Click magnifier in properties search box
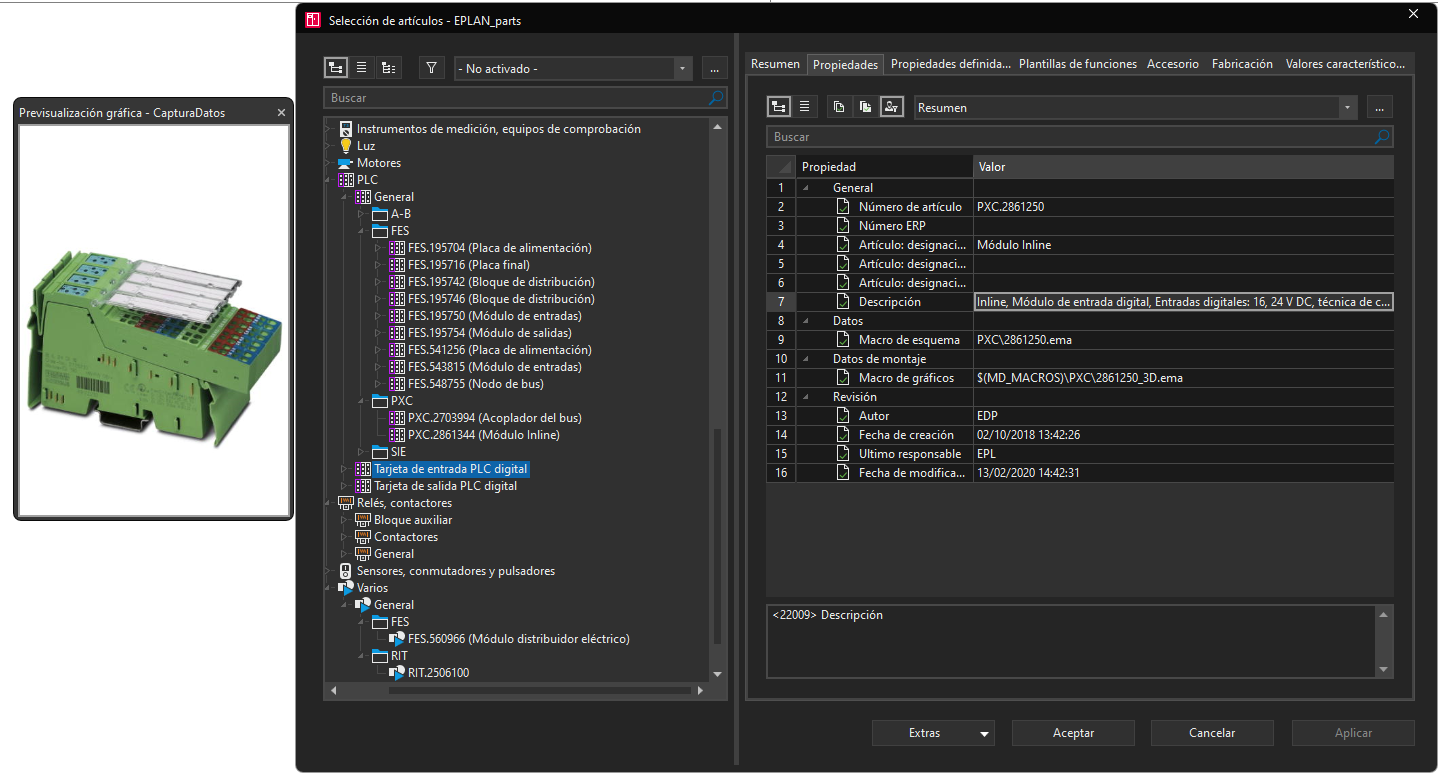Viewport: 1438px width, 773px height. click(x=1382, y=136)
